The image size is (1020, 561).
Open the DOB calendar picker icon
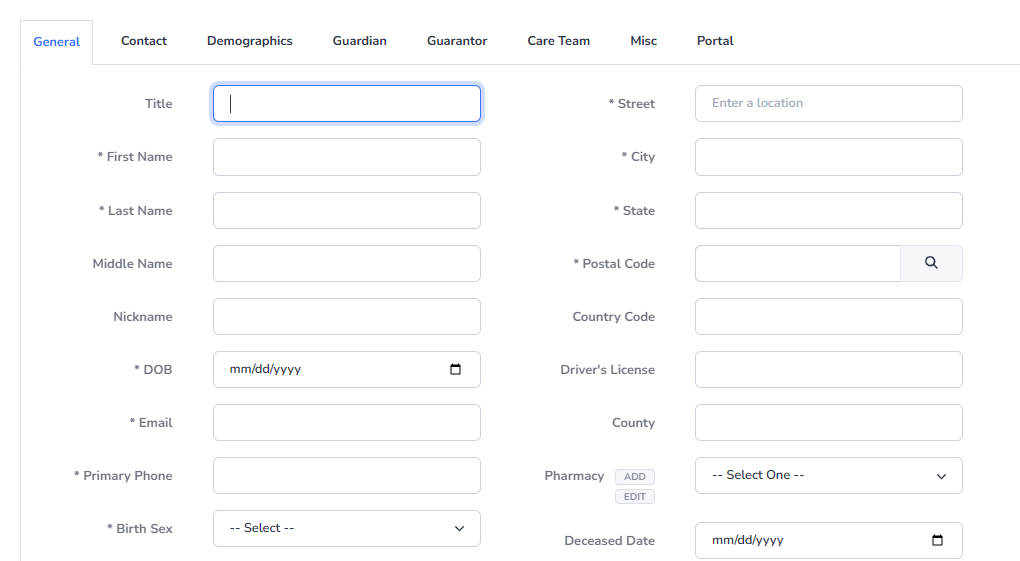click(456, 369)
